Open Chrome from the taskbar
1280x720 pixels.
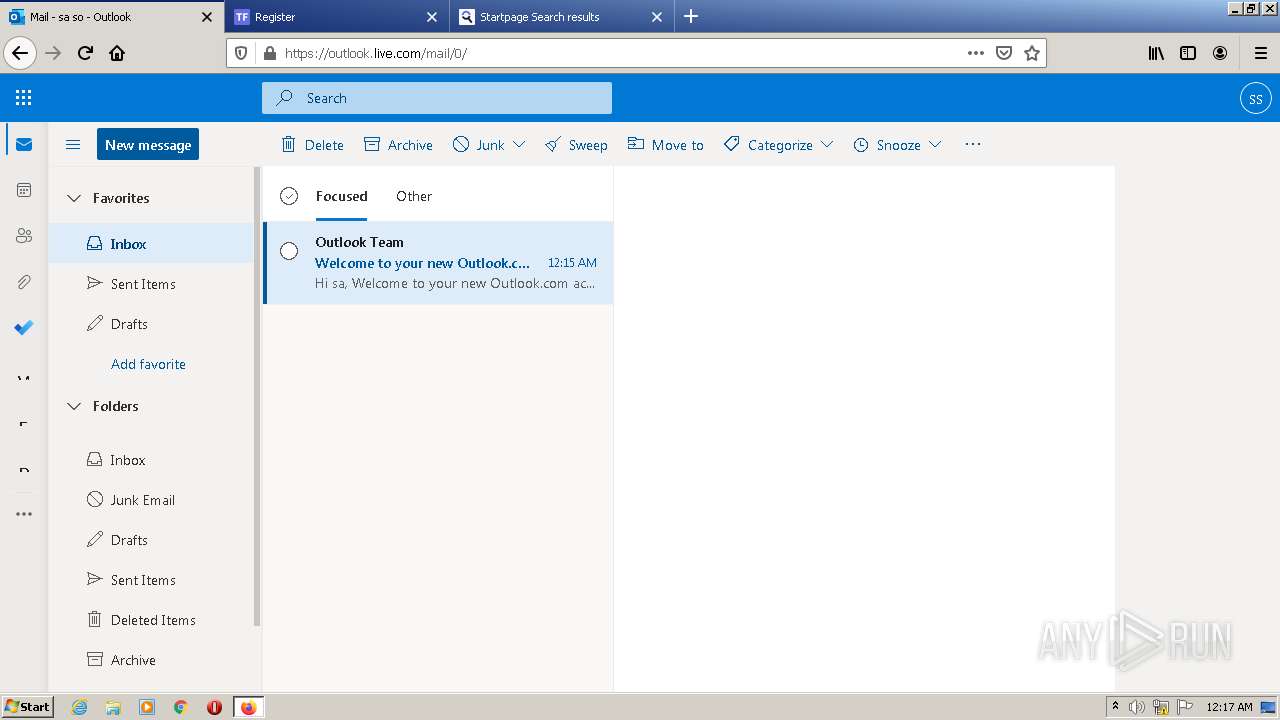tap(180, 707)
